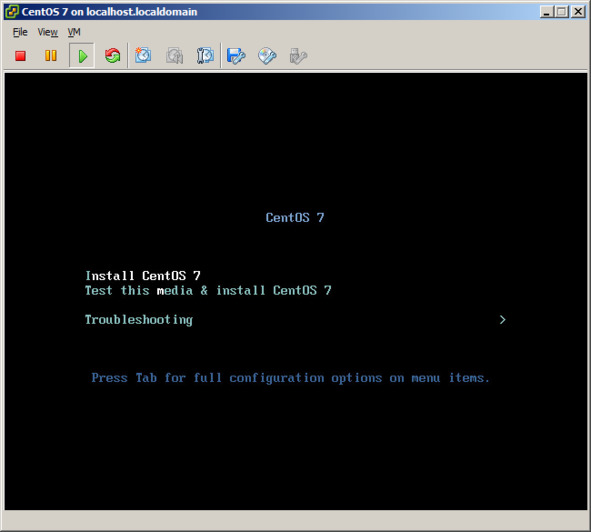Select Install CentOS 7 boot option
The image size is (591, 532).
click(x=143, y=276)
